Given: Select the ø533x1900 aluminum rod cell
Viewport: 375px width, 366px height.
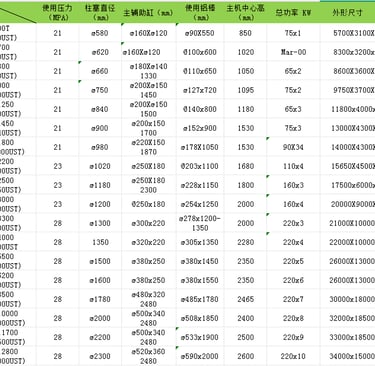Looking at the screenshot, I should [x=200, y=337].
